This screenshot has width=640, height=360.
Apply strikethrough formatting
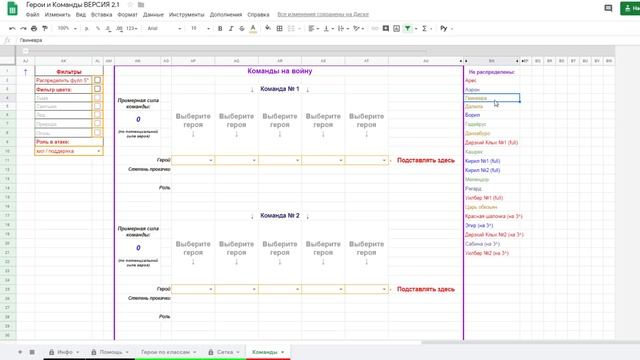click(x=242, y=29)
